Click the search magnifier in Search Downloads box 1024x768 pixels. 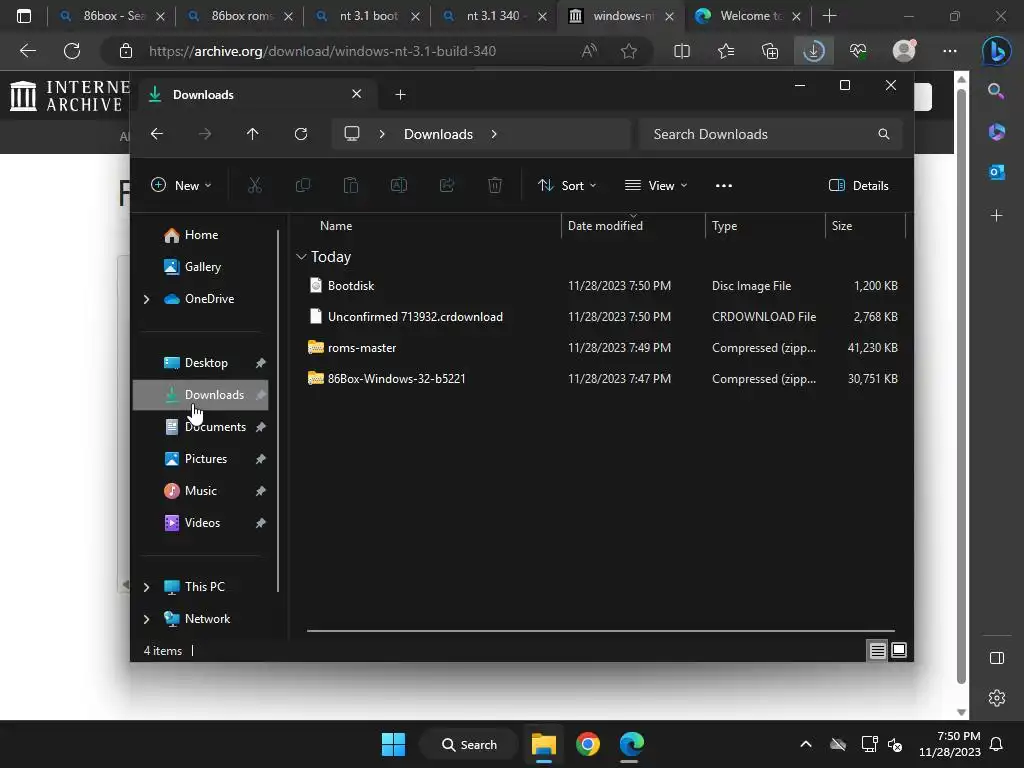tap(884, 134)
